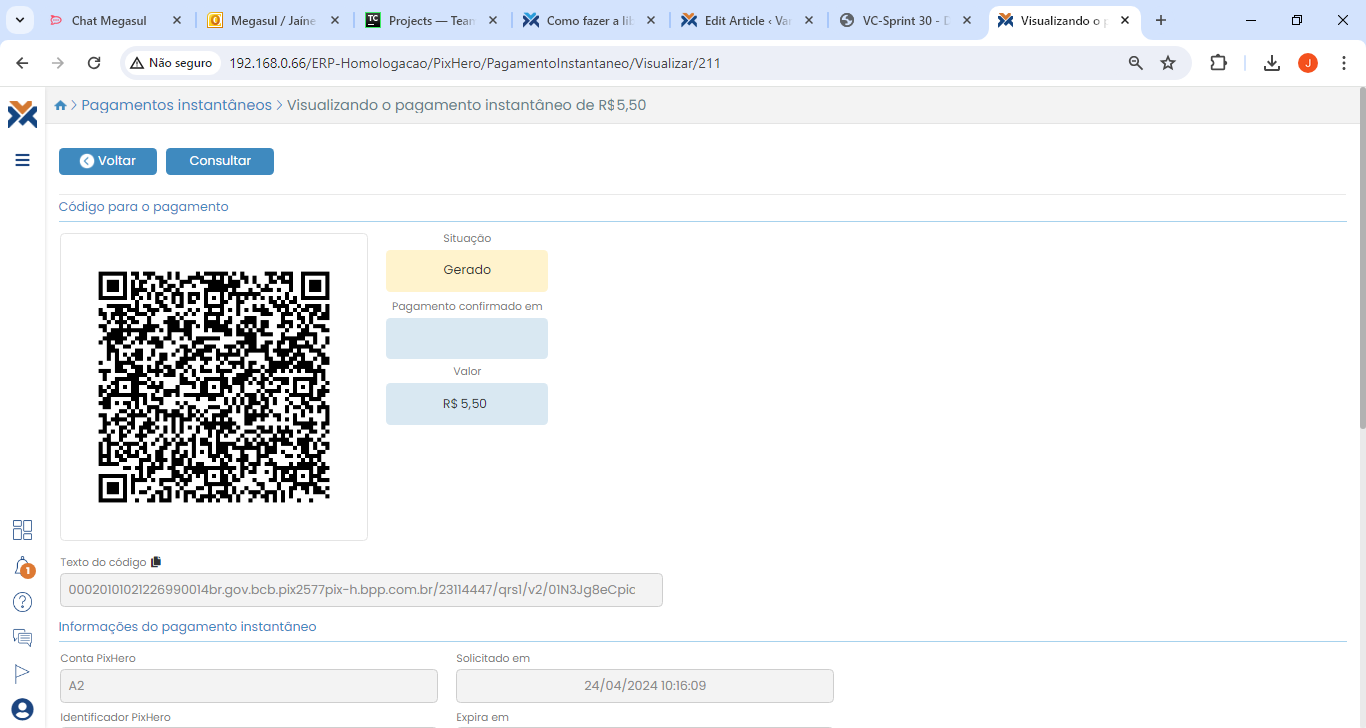
Task: Click the page vertical scrollbar
Action: click(1360, 260)
